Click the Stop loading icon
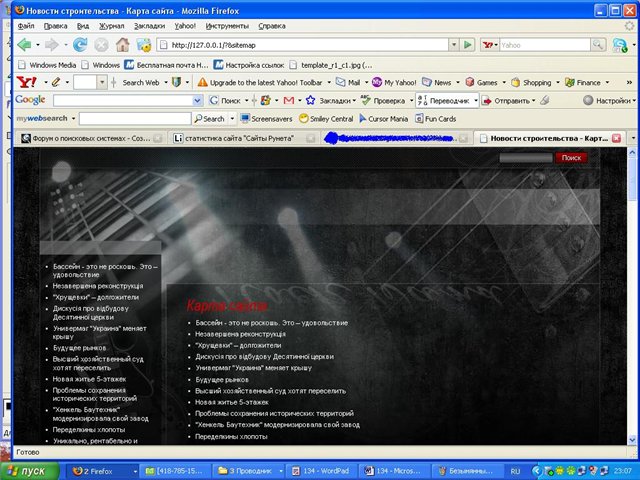 (101, 44)
